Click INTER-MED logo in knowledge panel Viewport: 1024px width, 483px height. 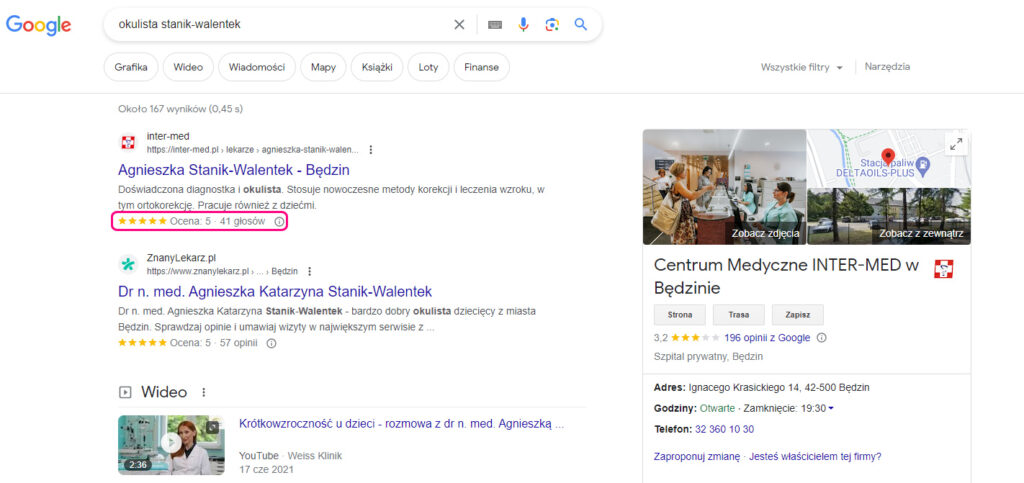click(944, 269)
